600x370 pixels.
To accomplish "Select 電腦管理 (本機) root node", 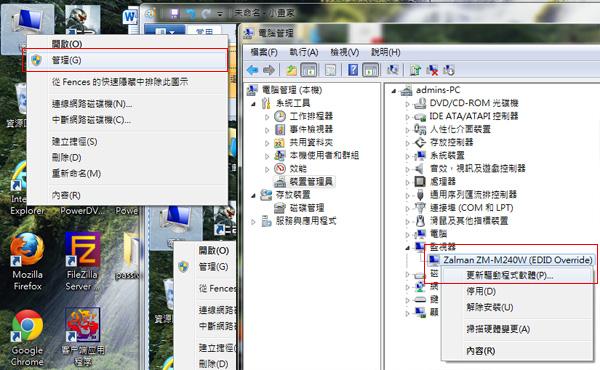I will (x=292, y=90).
